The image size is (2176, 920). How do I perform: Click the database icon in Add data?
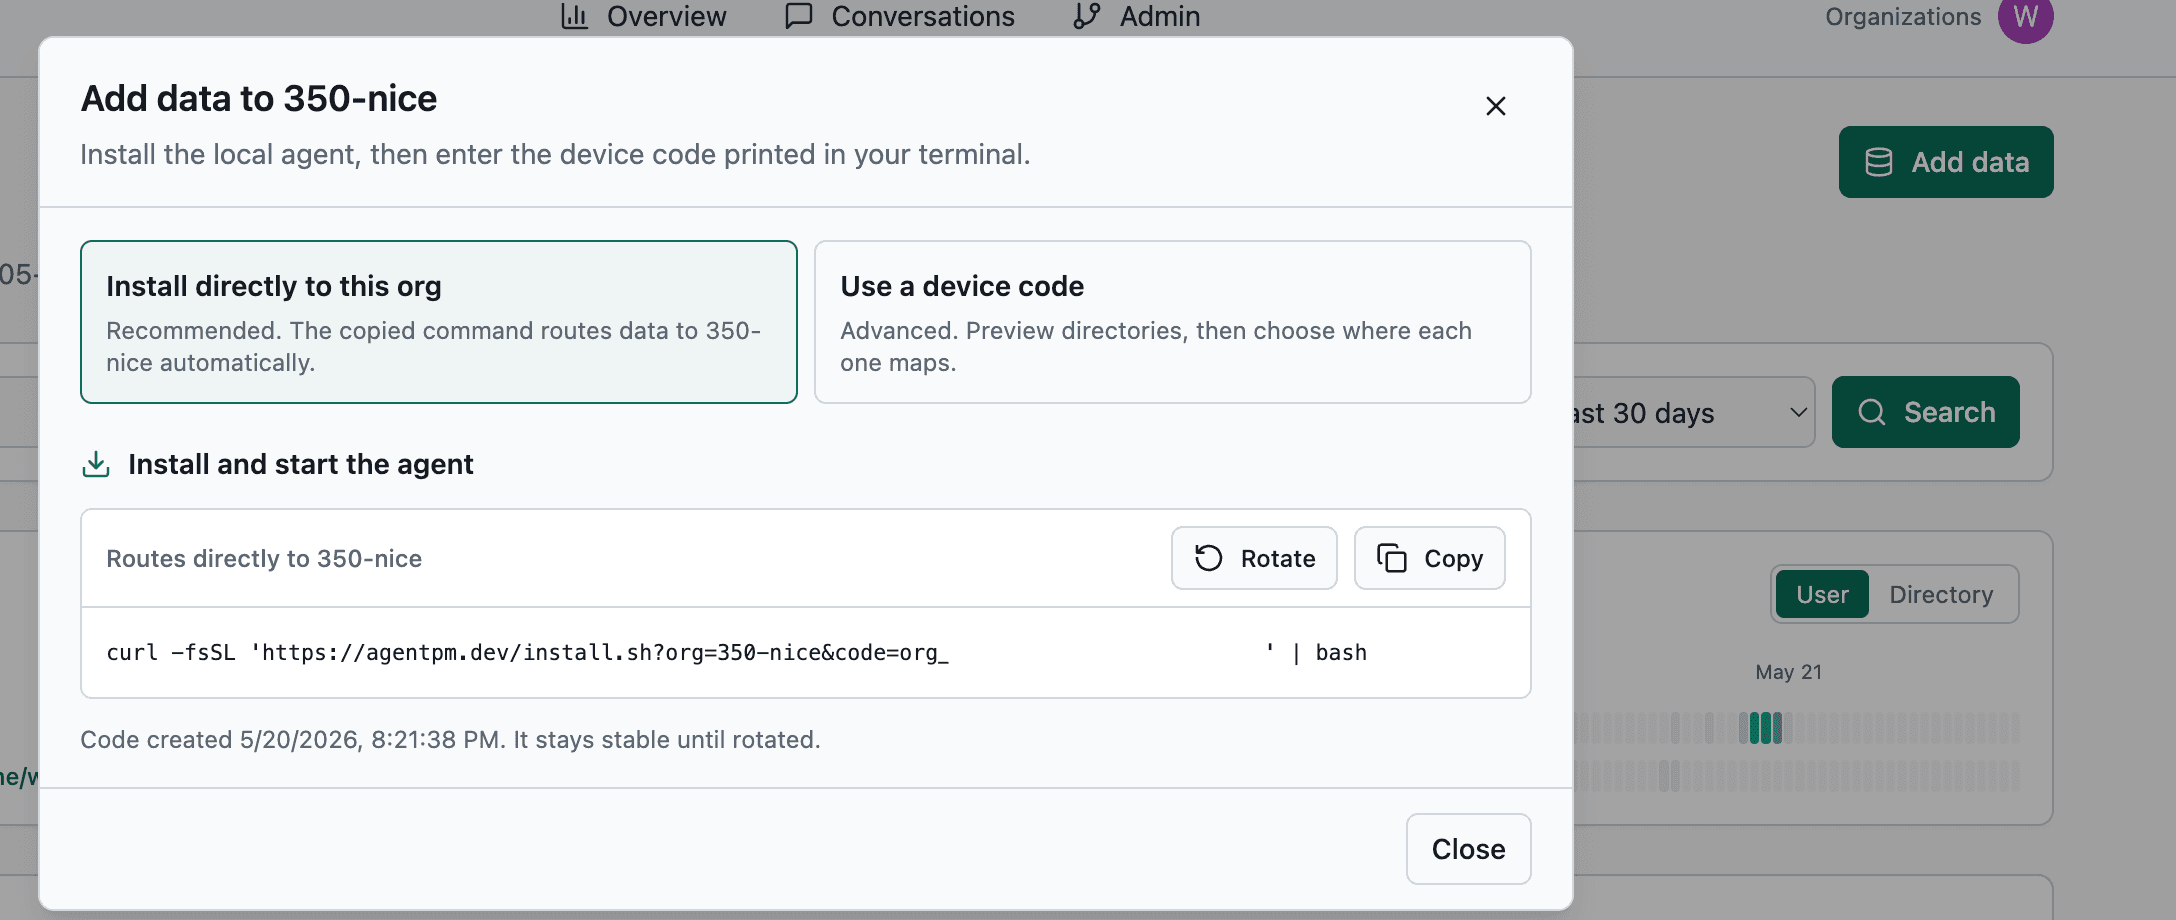1879,162
